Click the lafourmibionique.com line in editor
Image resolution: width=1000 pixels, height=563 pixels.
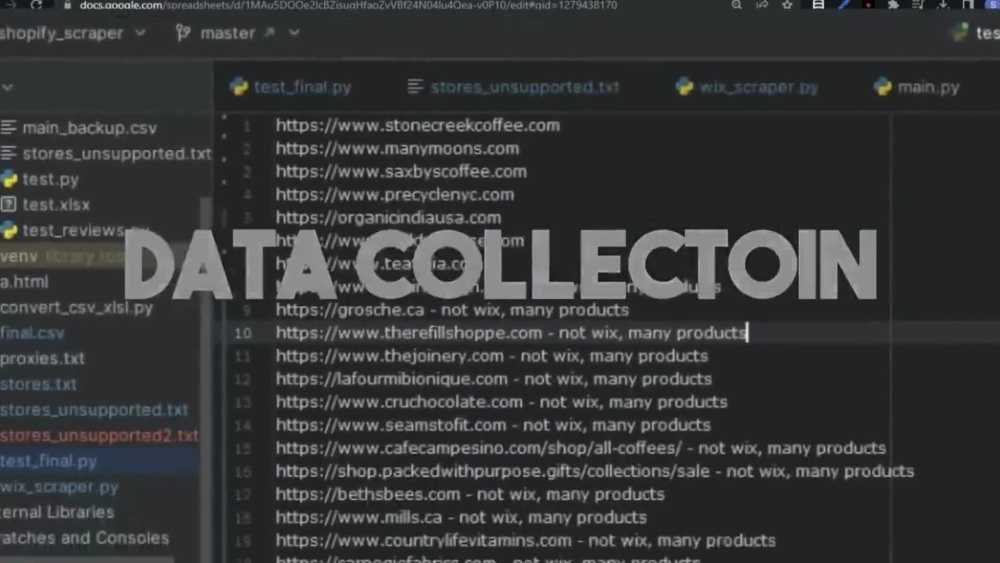pos(494,379)
